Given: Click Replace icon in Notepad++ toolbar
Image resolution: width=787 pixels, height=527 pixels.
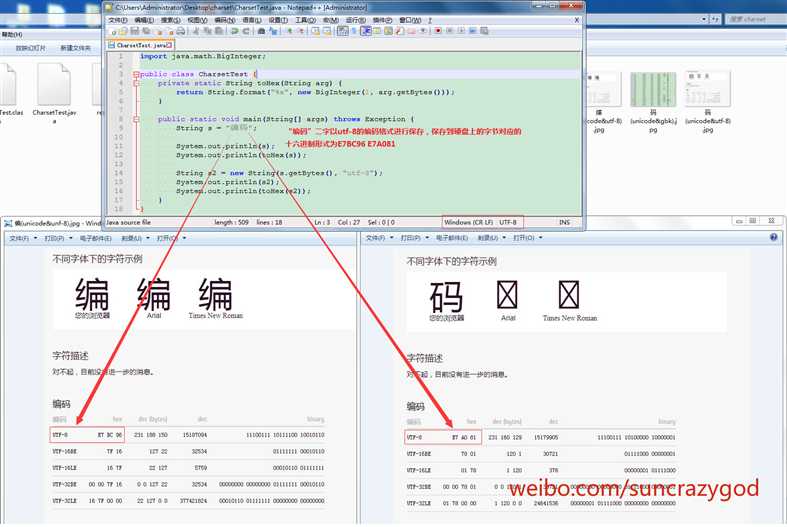Looking at the screenshot, I should coord(274,31).
